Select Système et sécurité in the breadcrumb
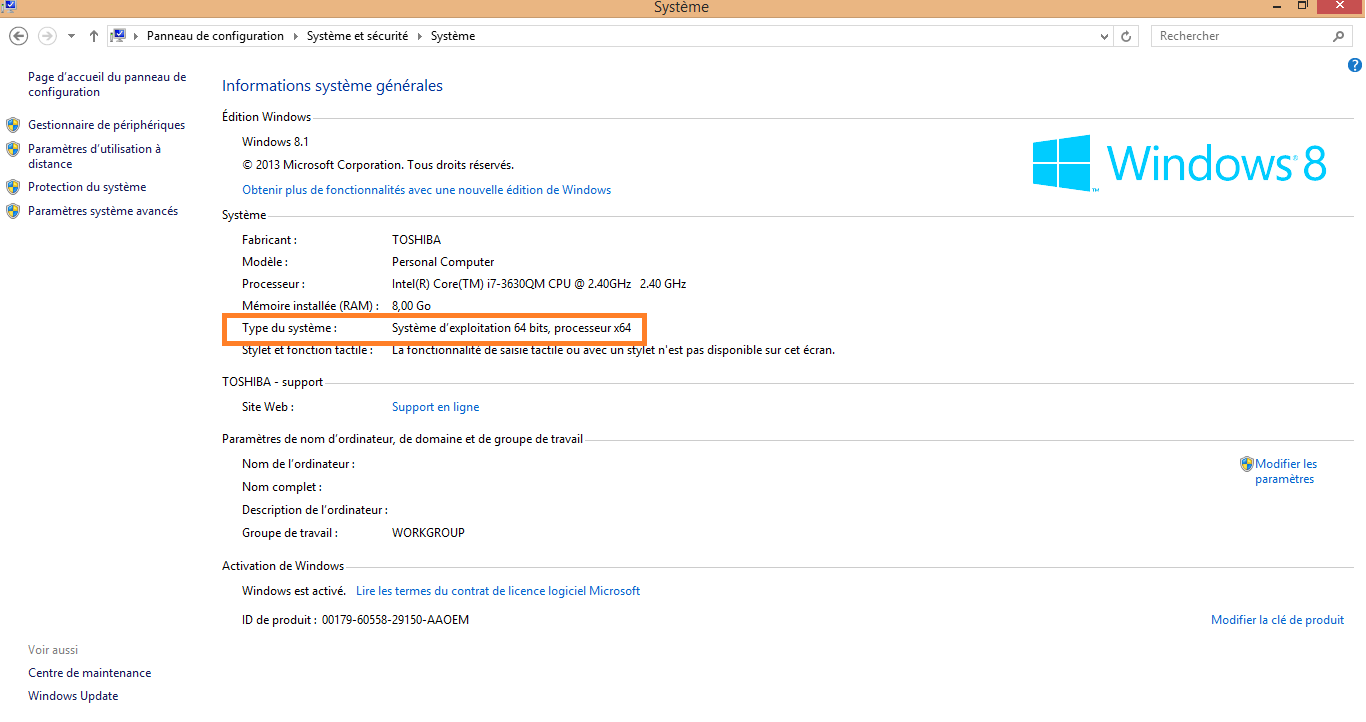Screen dimensions: 1366x722 (357, 36)
